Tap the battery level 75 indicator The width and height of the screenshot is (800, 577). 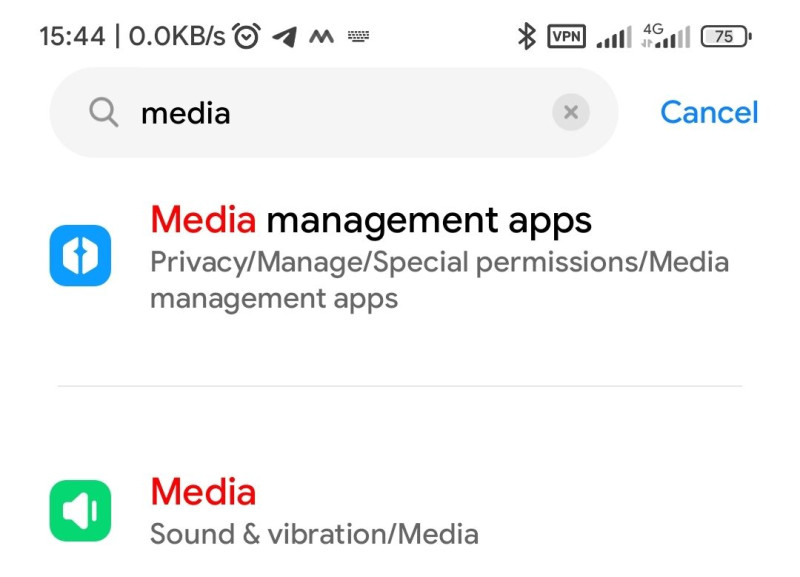point(726,36)
